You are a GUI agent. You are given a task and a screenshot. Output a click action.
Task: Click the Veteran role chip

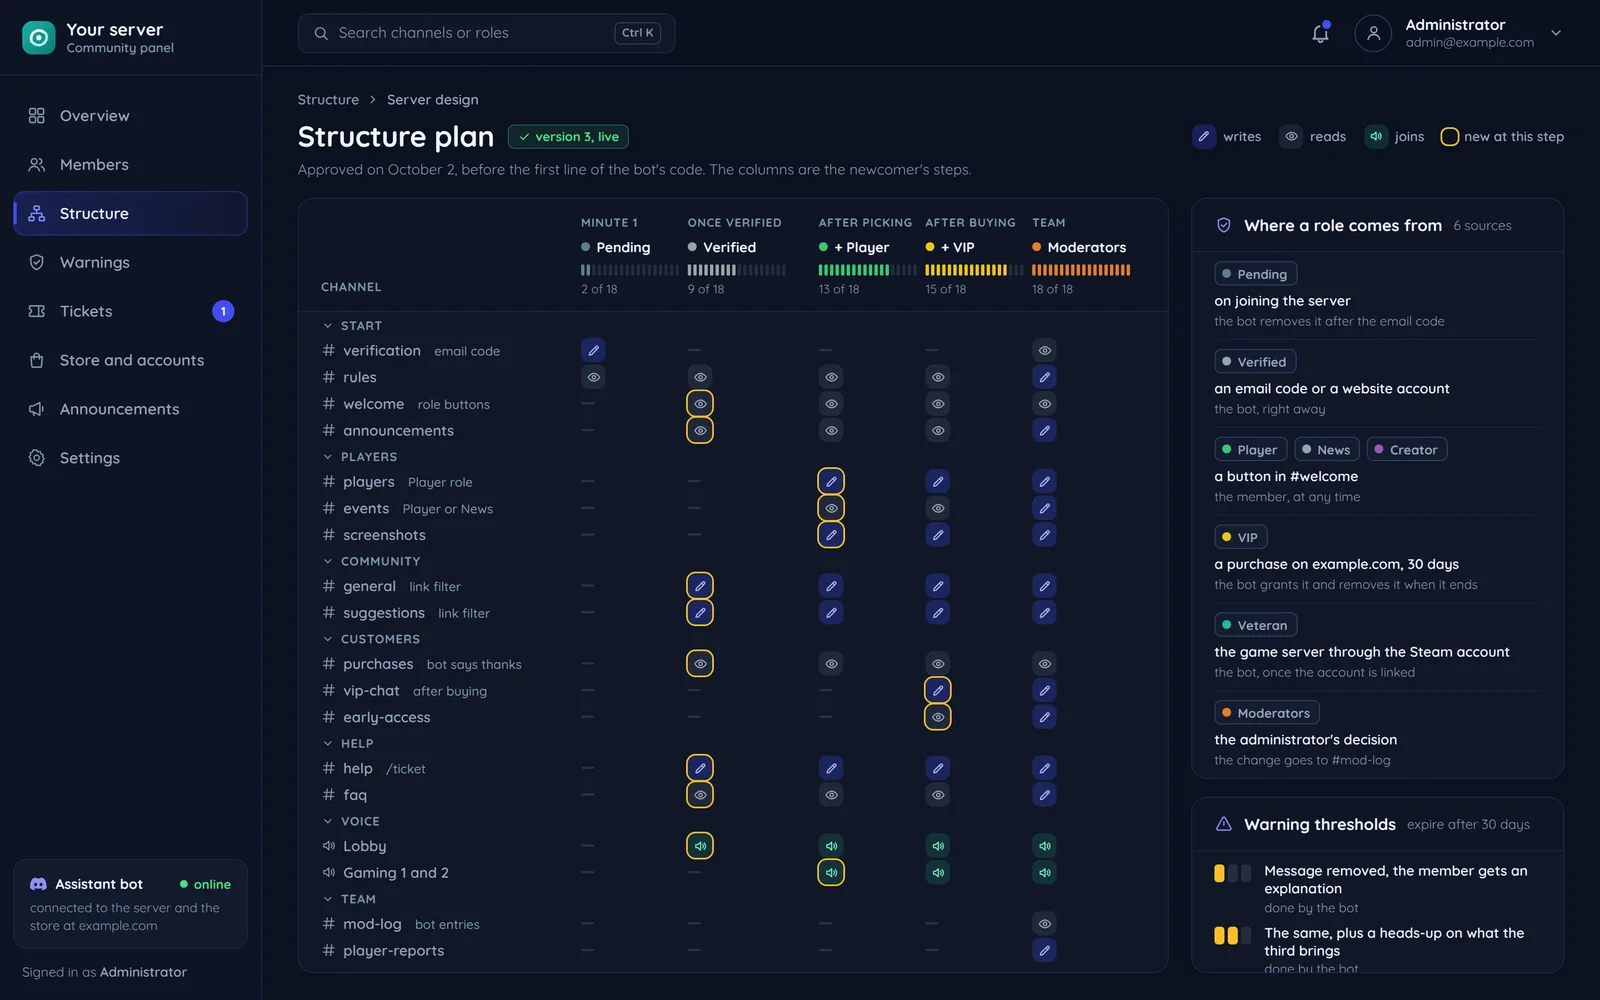pyautogui.click(x=1255, y=625)
